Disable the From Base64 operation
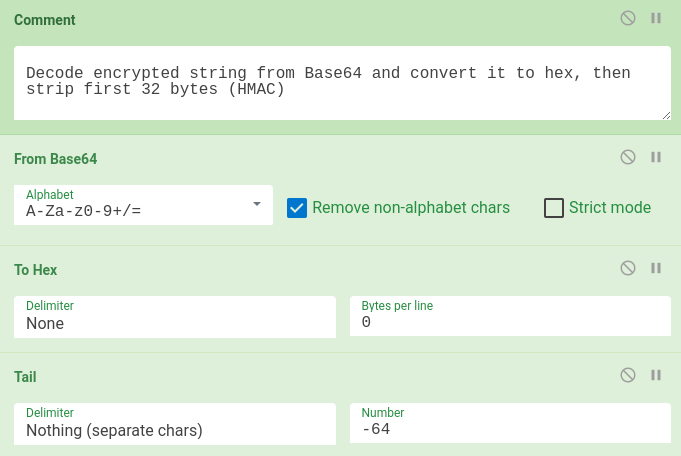The image size is (681, 456). click(x=628, y=157)
